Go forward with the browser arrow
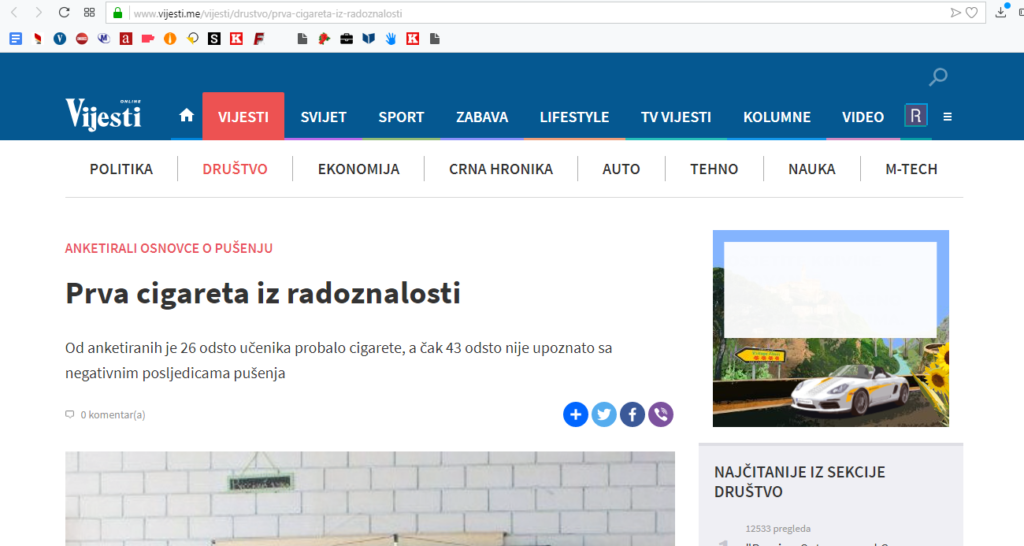1024x546 pixels. tap(39, 12)
